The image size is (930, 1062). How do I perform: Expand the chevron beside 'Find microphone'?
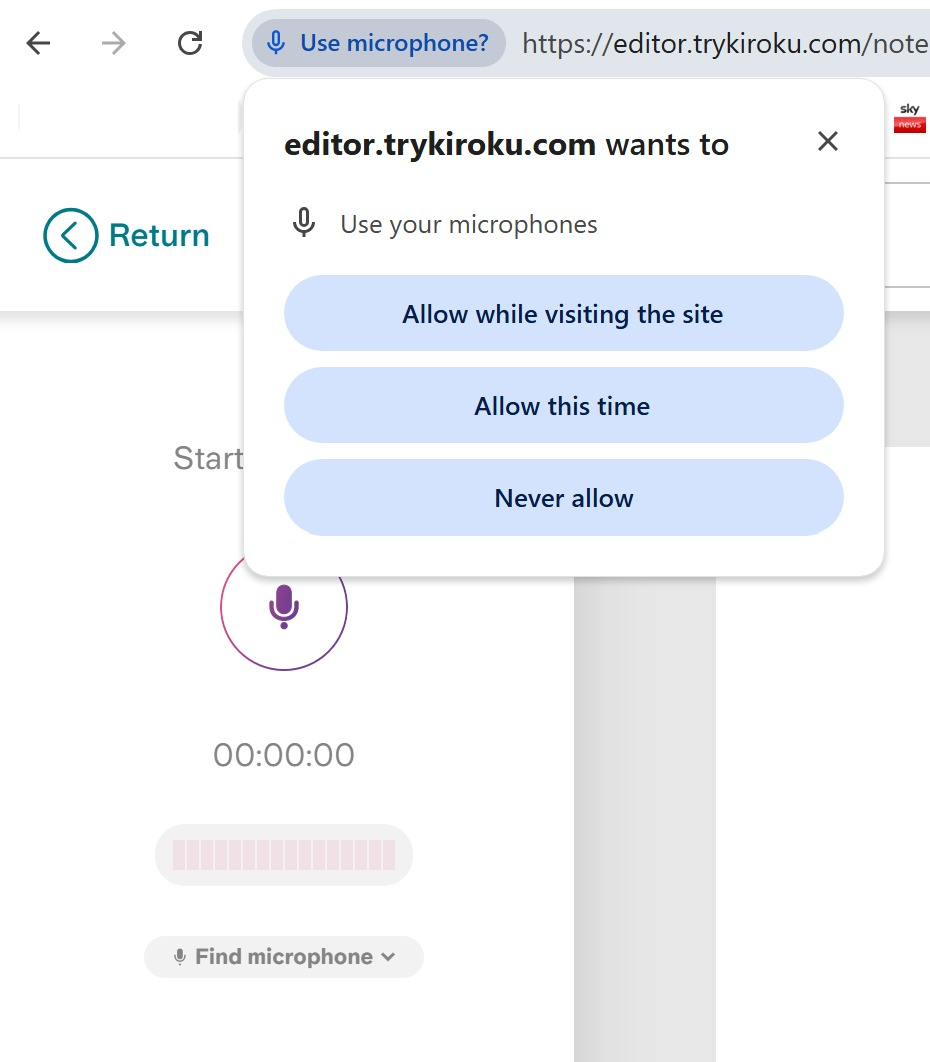click(x=389, y=957)
